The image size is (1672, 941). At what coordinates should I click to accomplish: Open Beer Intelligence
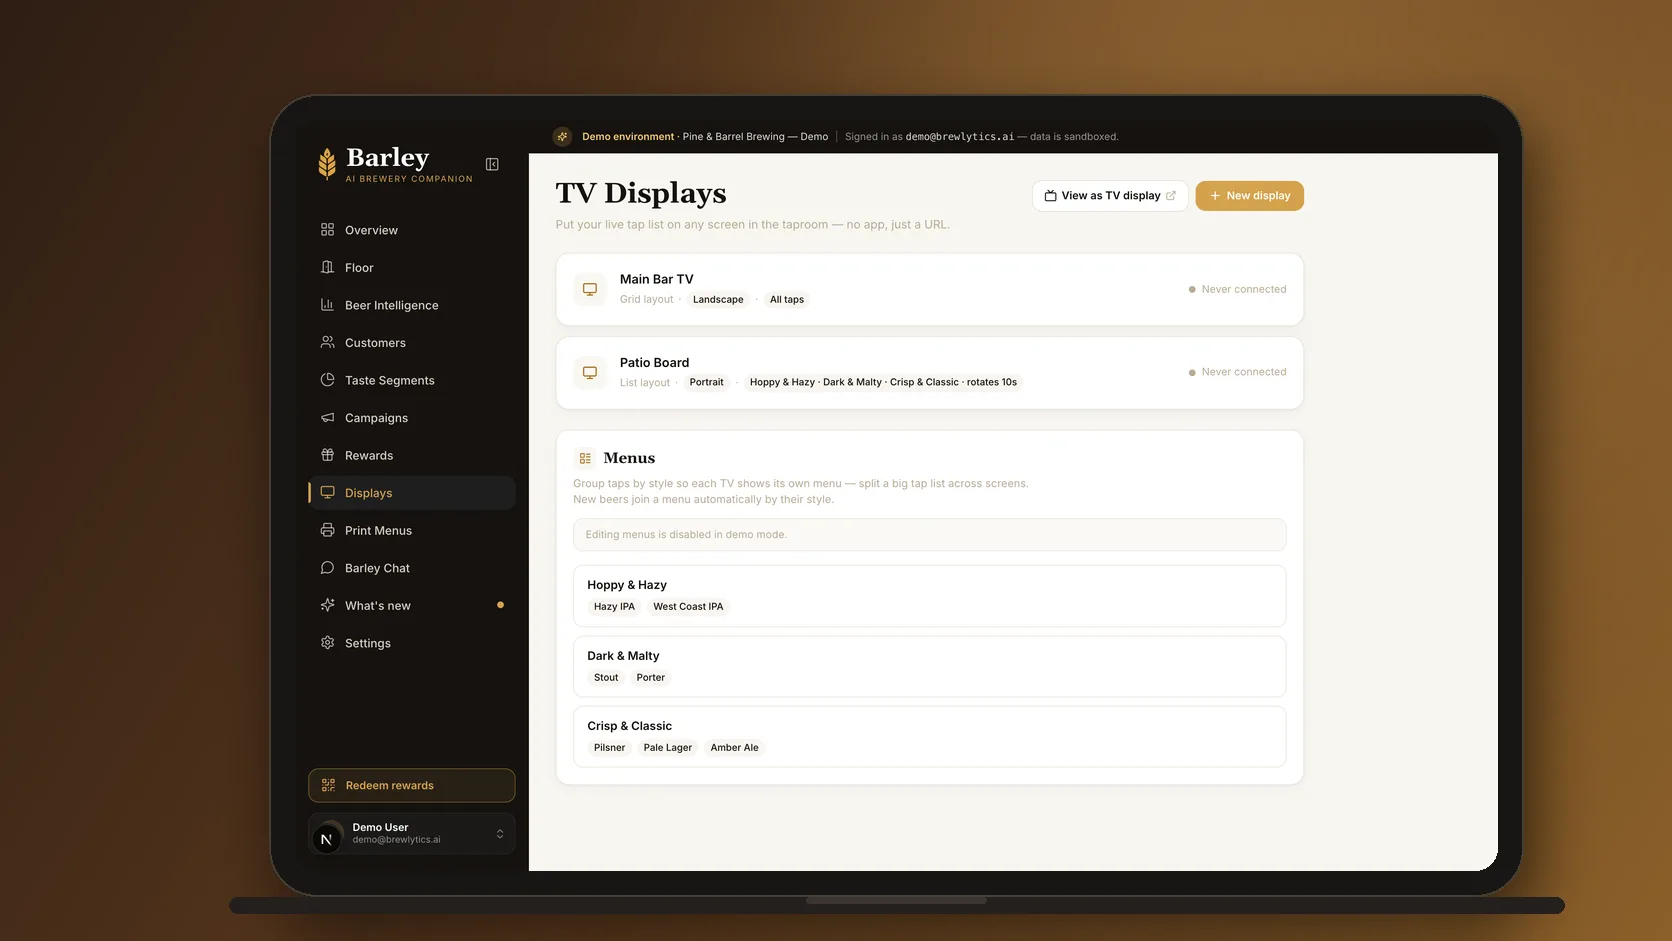tap(412, 305)
